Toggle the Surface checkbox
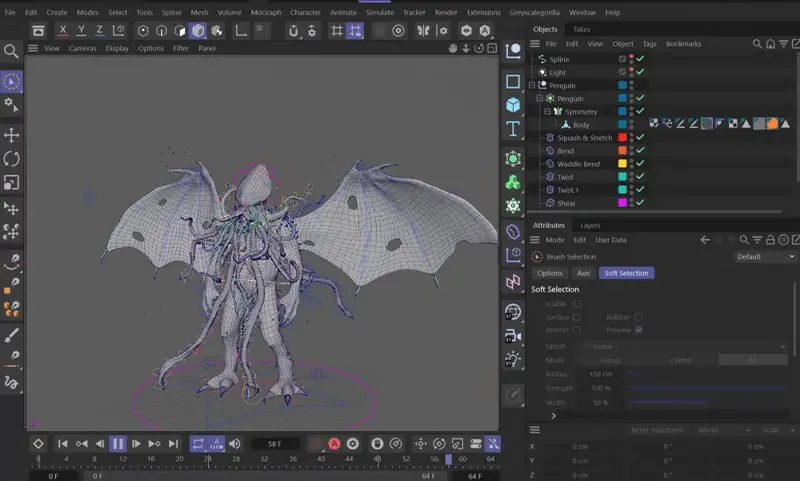Viewport: 800px width, 481px height. coord(577,317)
